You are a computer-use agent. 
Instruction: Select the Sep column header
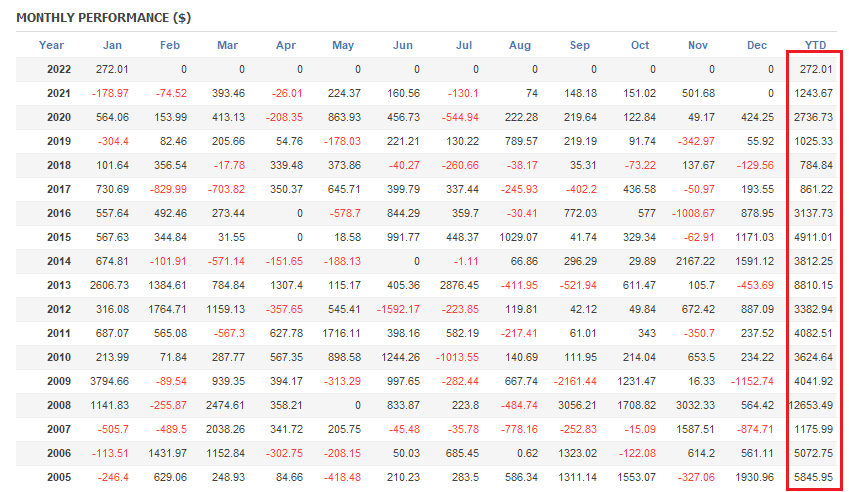(580, 45)
